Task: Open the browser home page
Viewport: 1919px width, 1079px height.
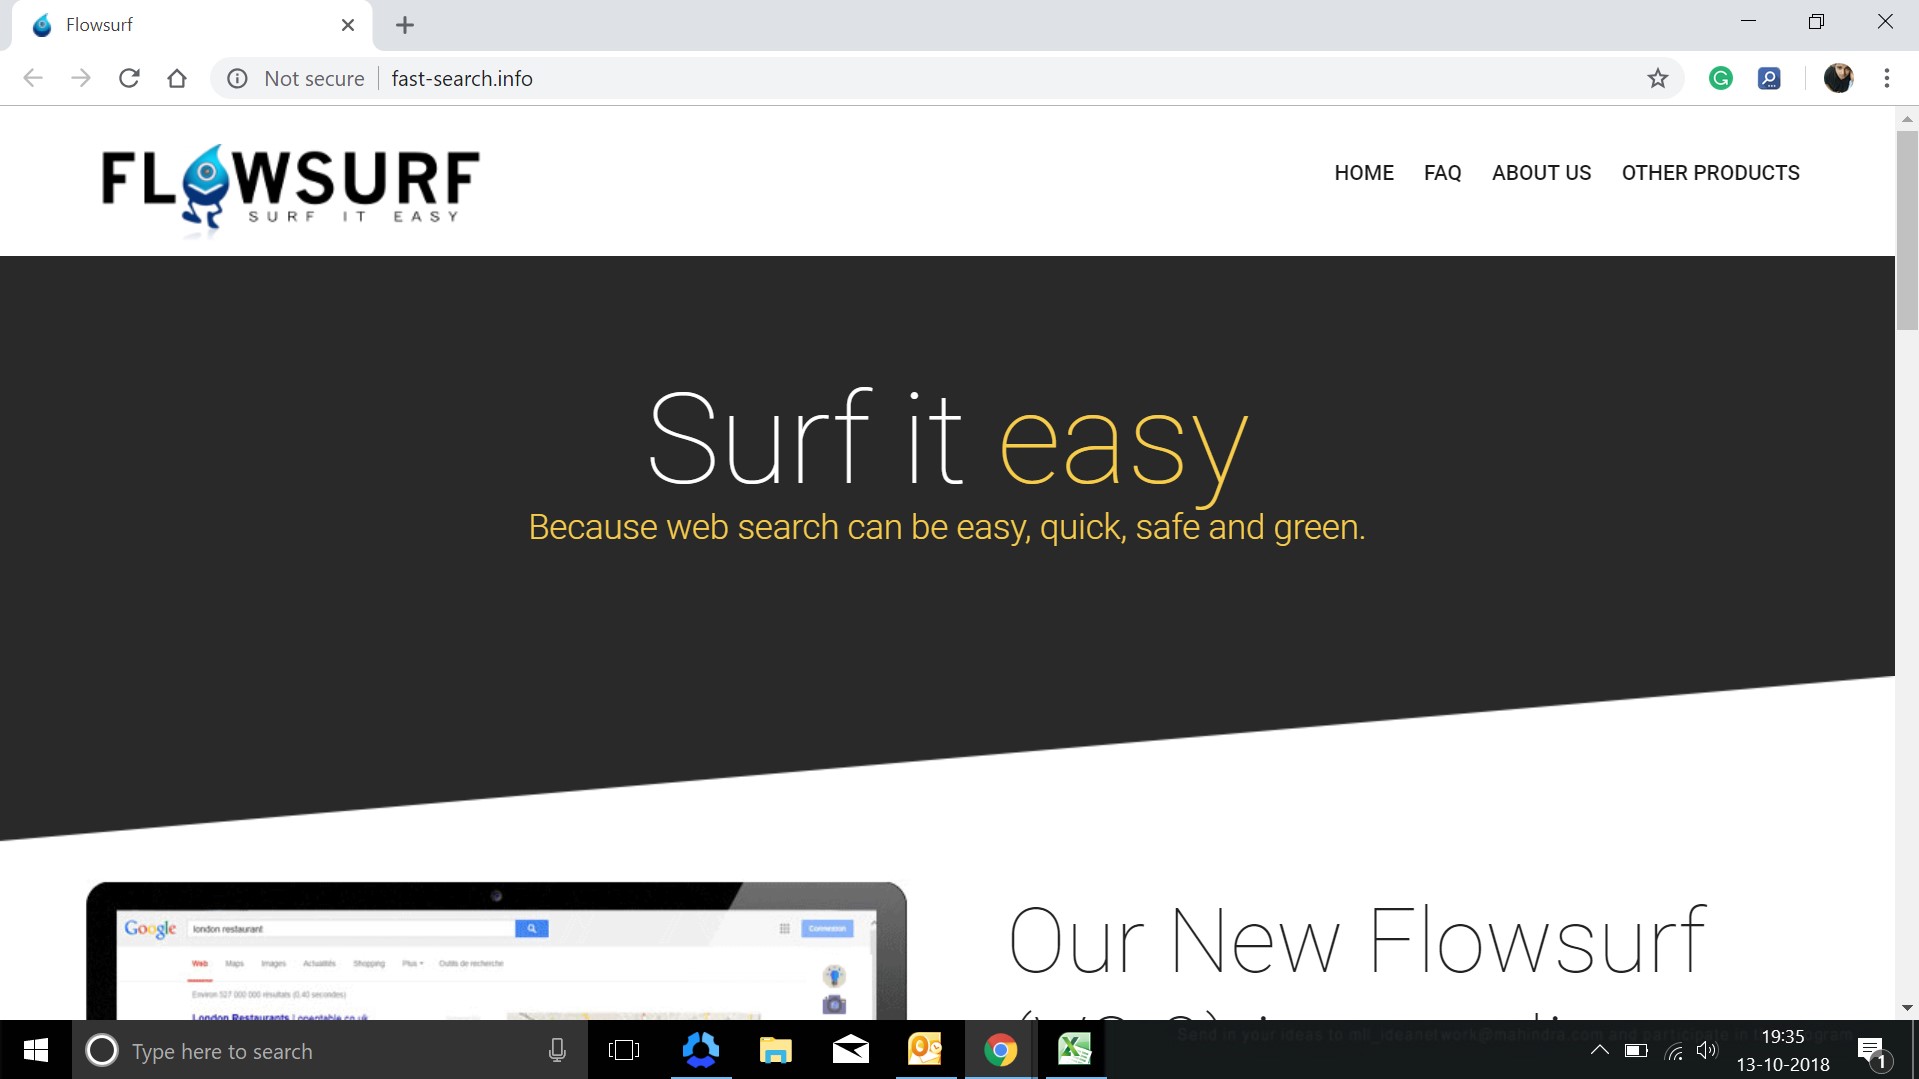Action: [177, 78]
